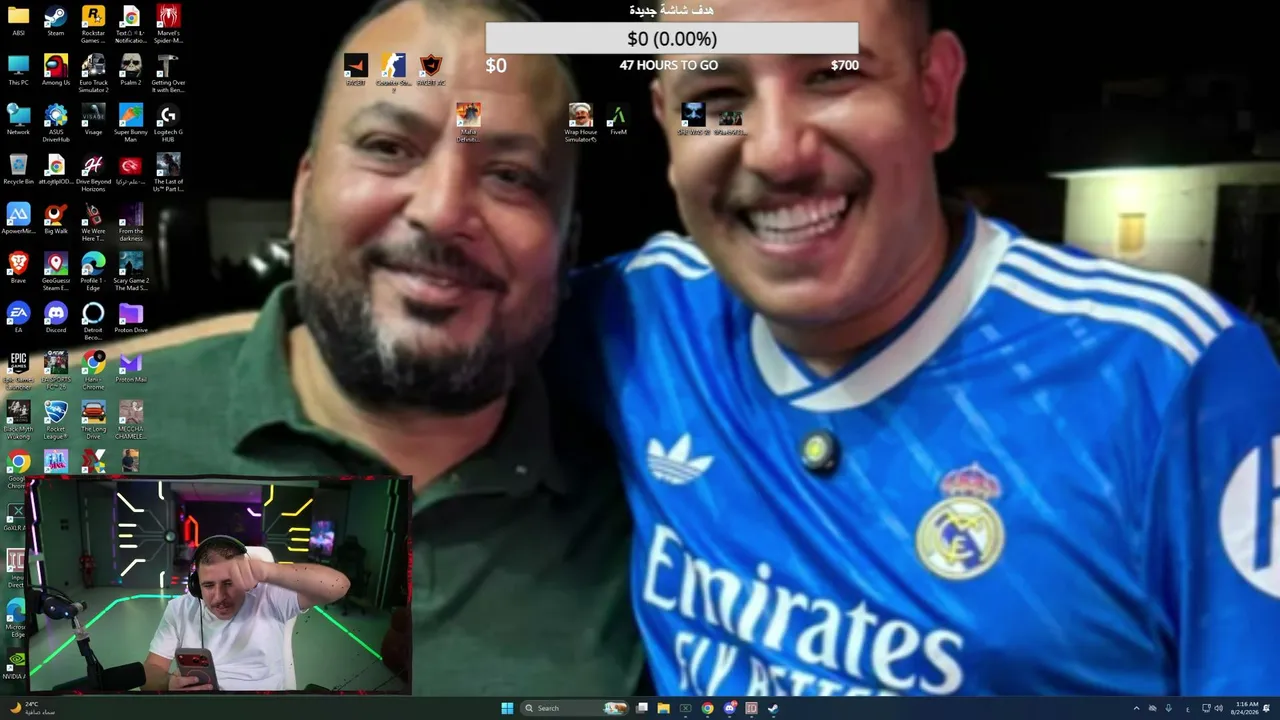Open Discord from the desktop
The width and height of the screenshot is (1280, 720).
(56, 318)
